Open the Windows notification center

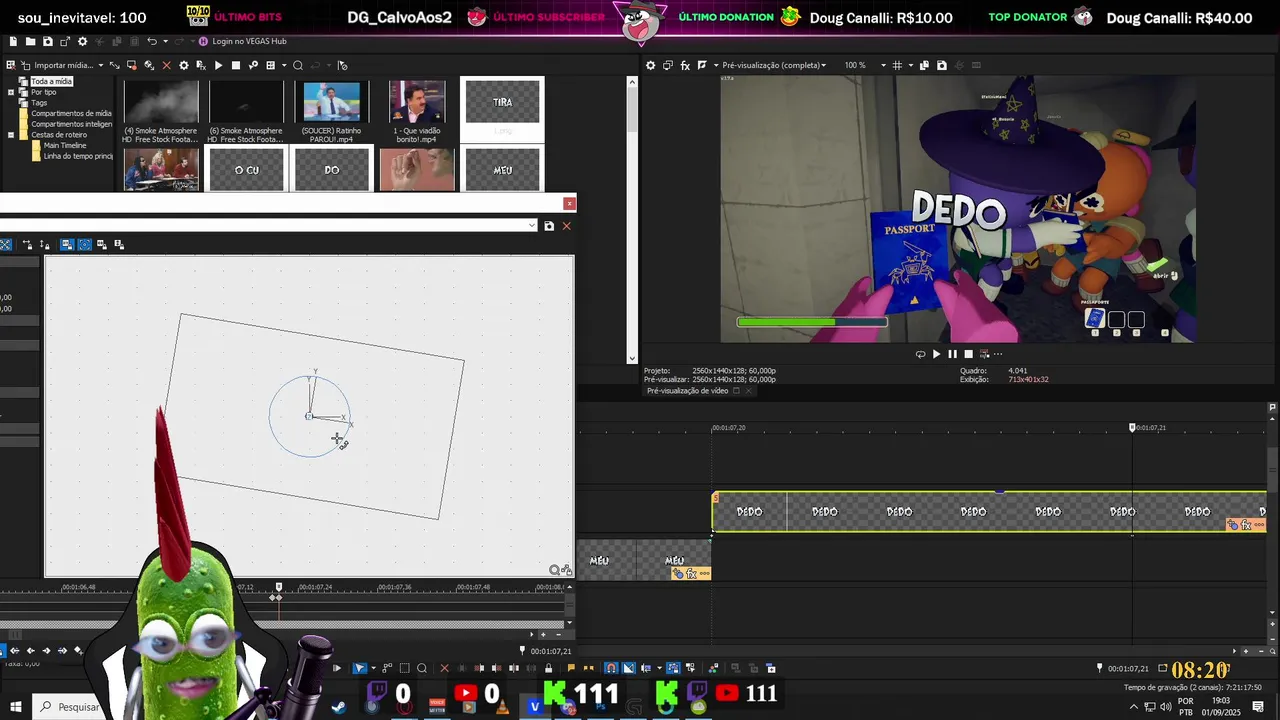tap(1258, 707)
